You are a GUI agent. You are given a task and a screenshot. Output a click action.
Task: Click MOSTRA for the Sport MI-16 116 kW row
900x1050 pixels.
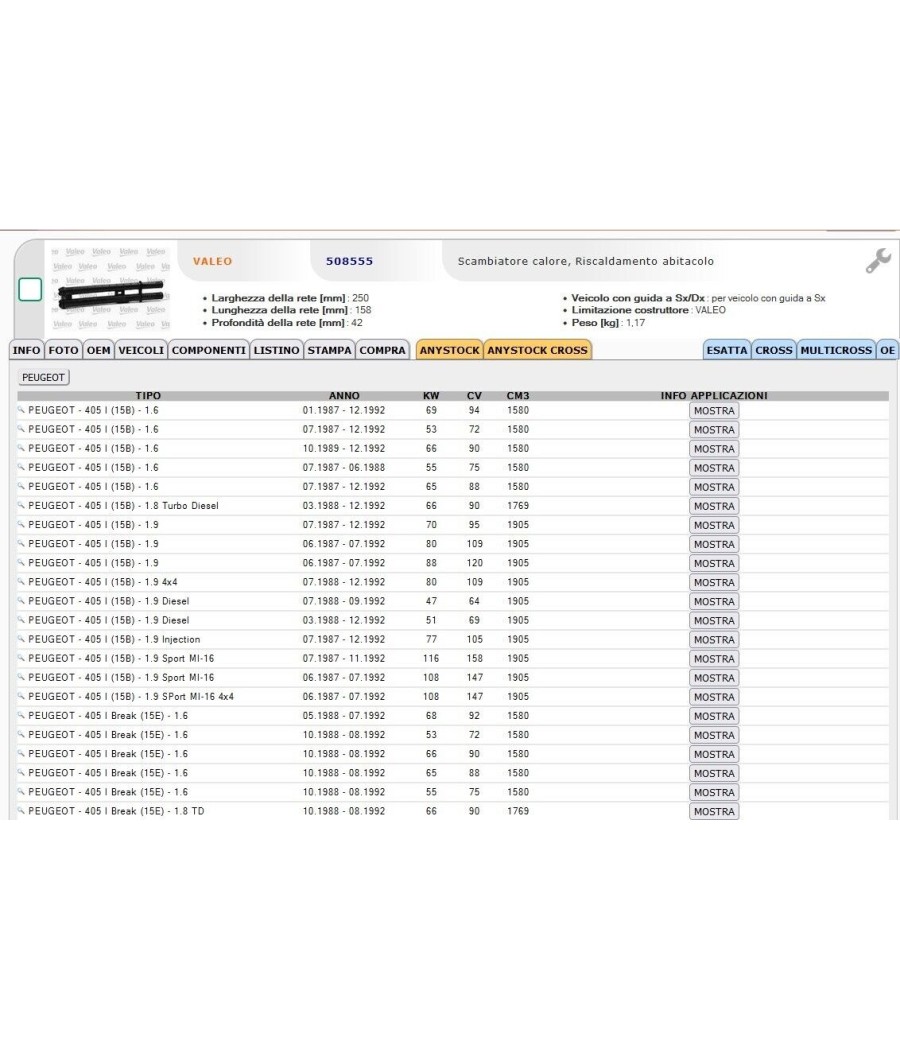[x=714, y=659]
